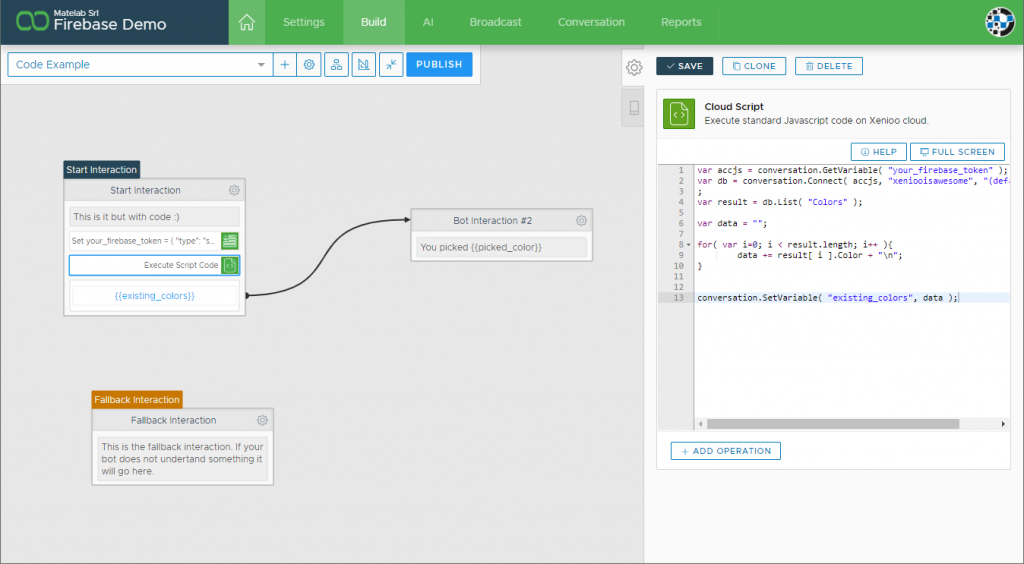Open the Bot Interaction #2 gear settings
This screenshot has width=1024, height=564.
(581, 220)
